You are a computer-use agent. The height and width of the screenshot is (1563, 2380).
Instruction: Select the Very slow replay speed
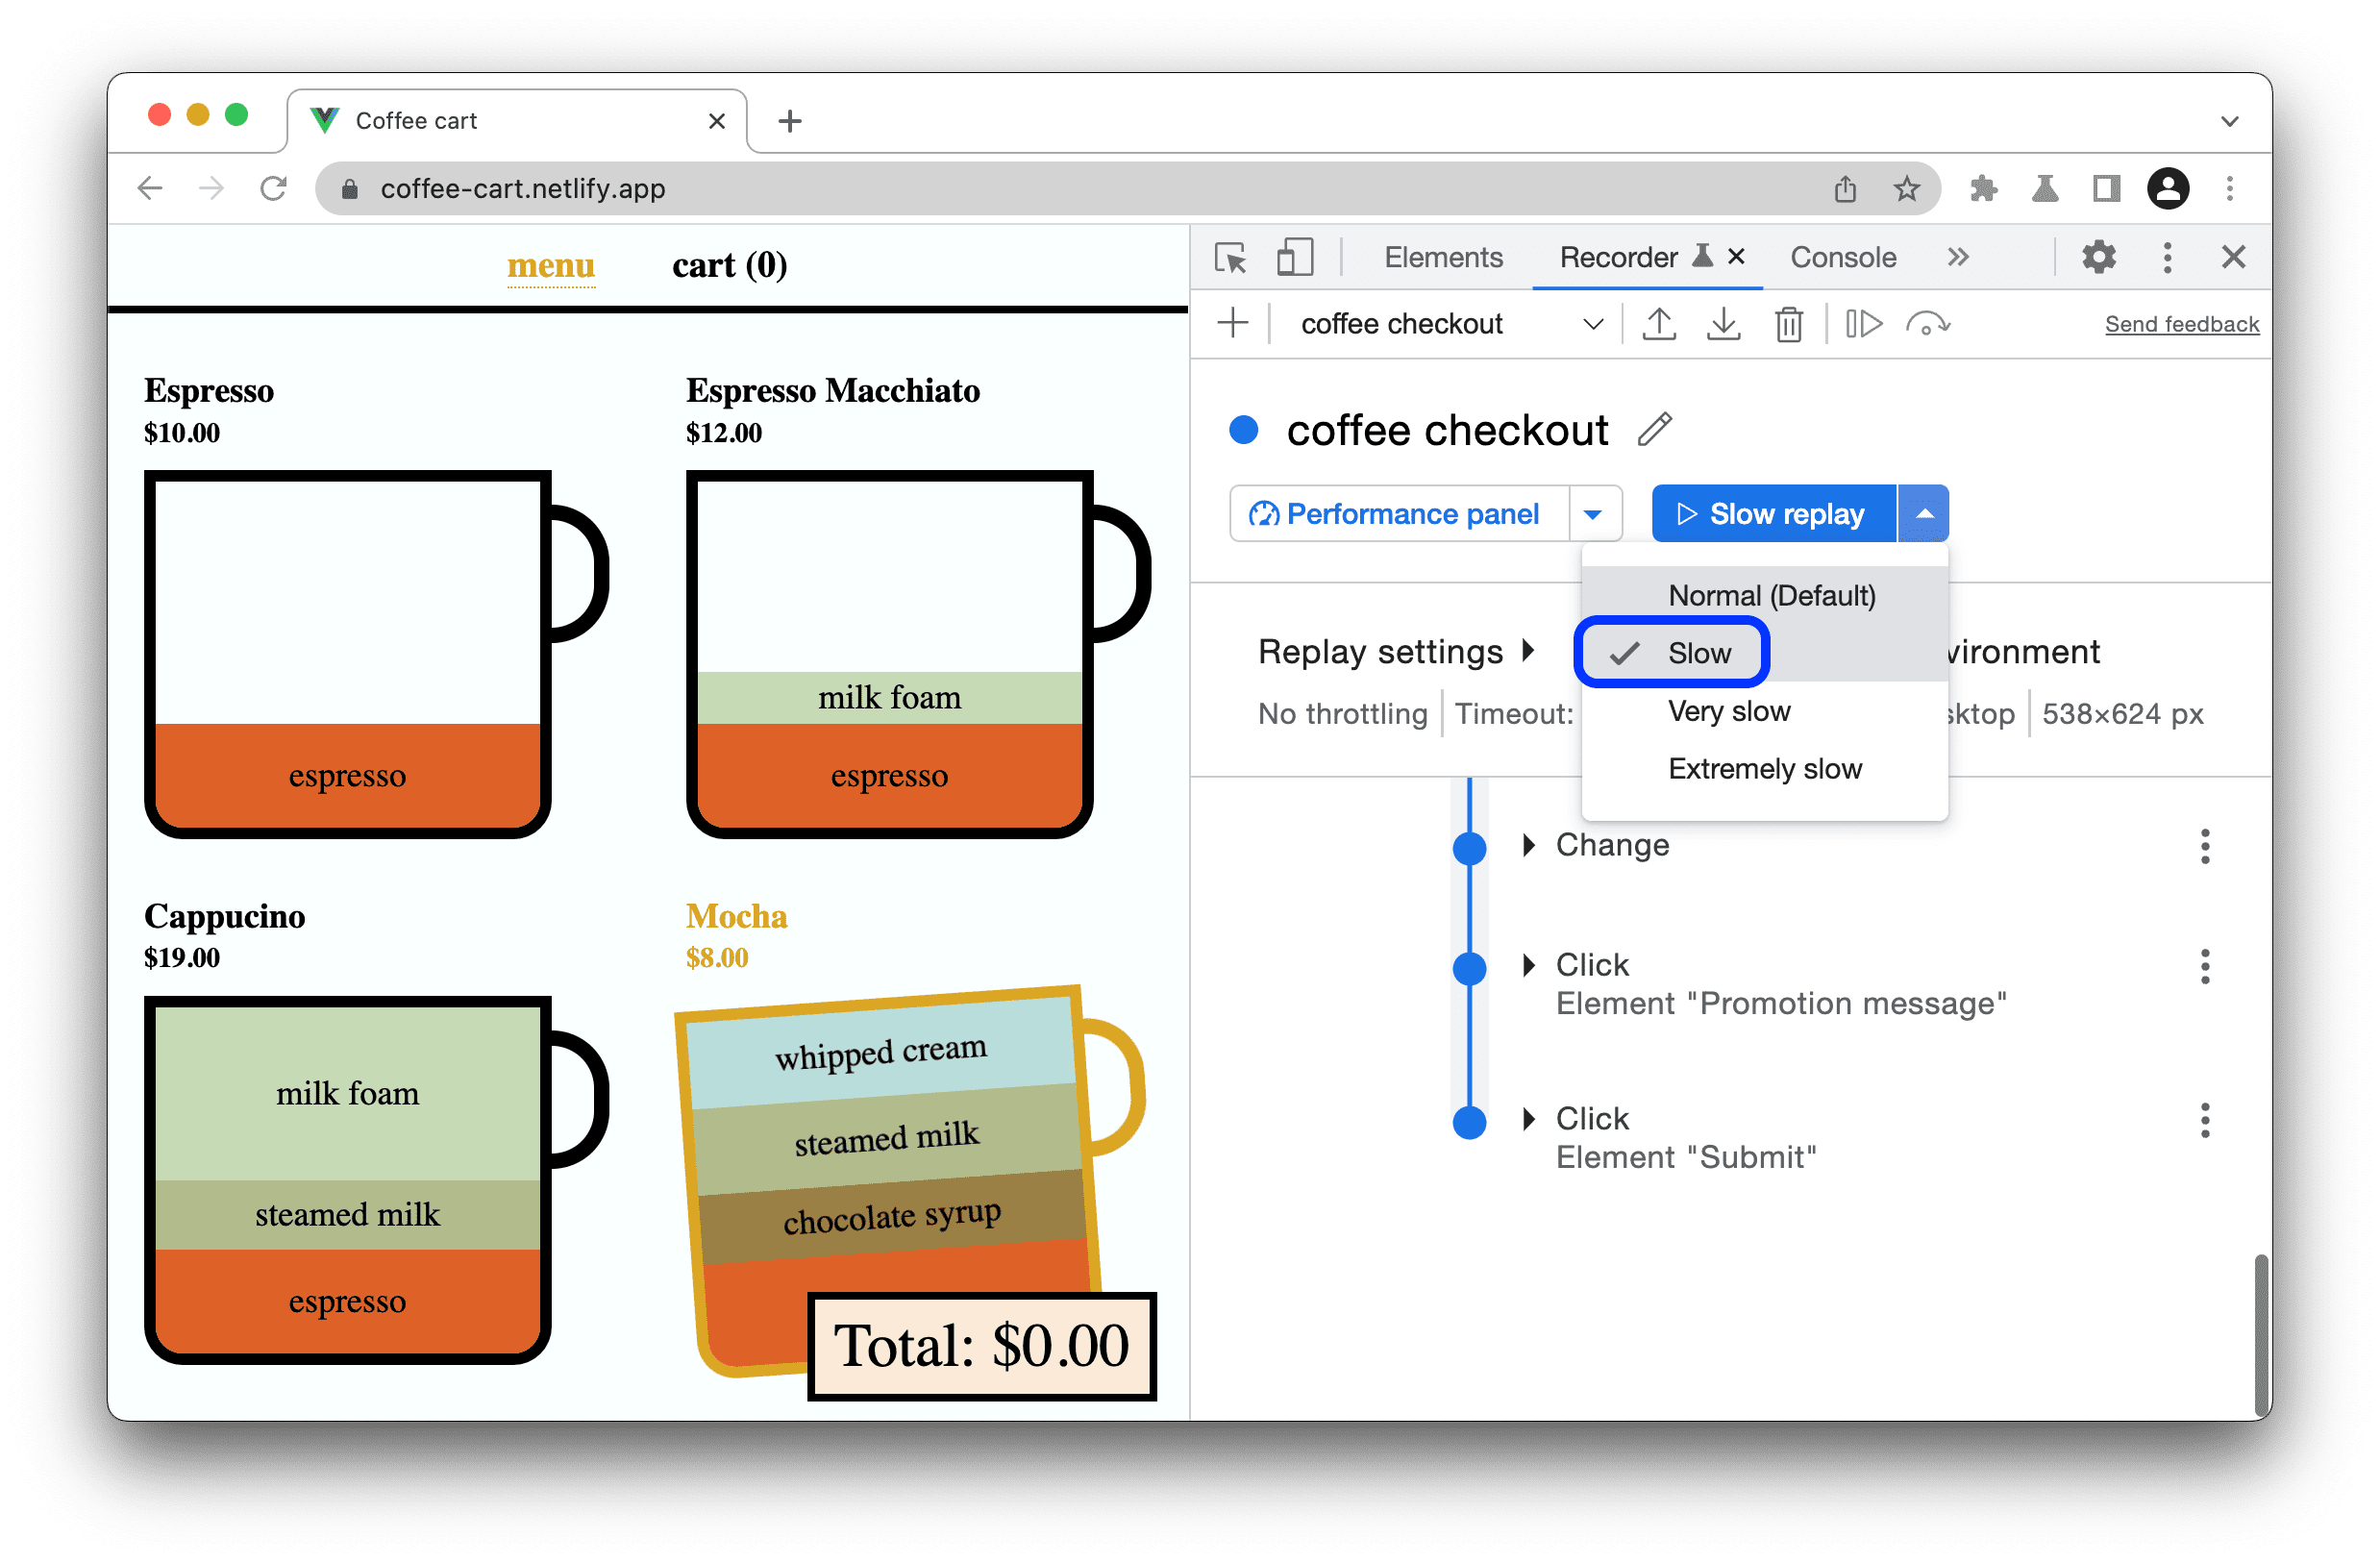[1731, 708]
